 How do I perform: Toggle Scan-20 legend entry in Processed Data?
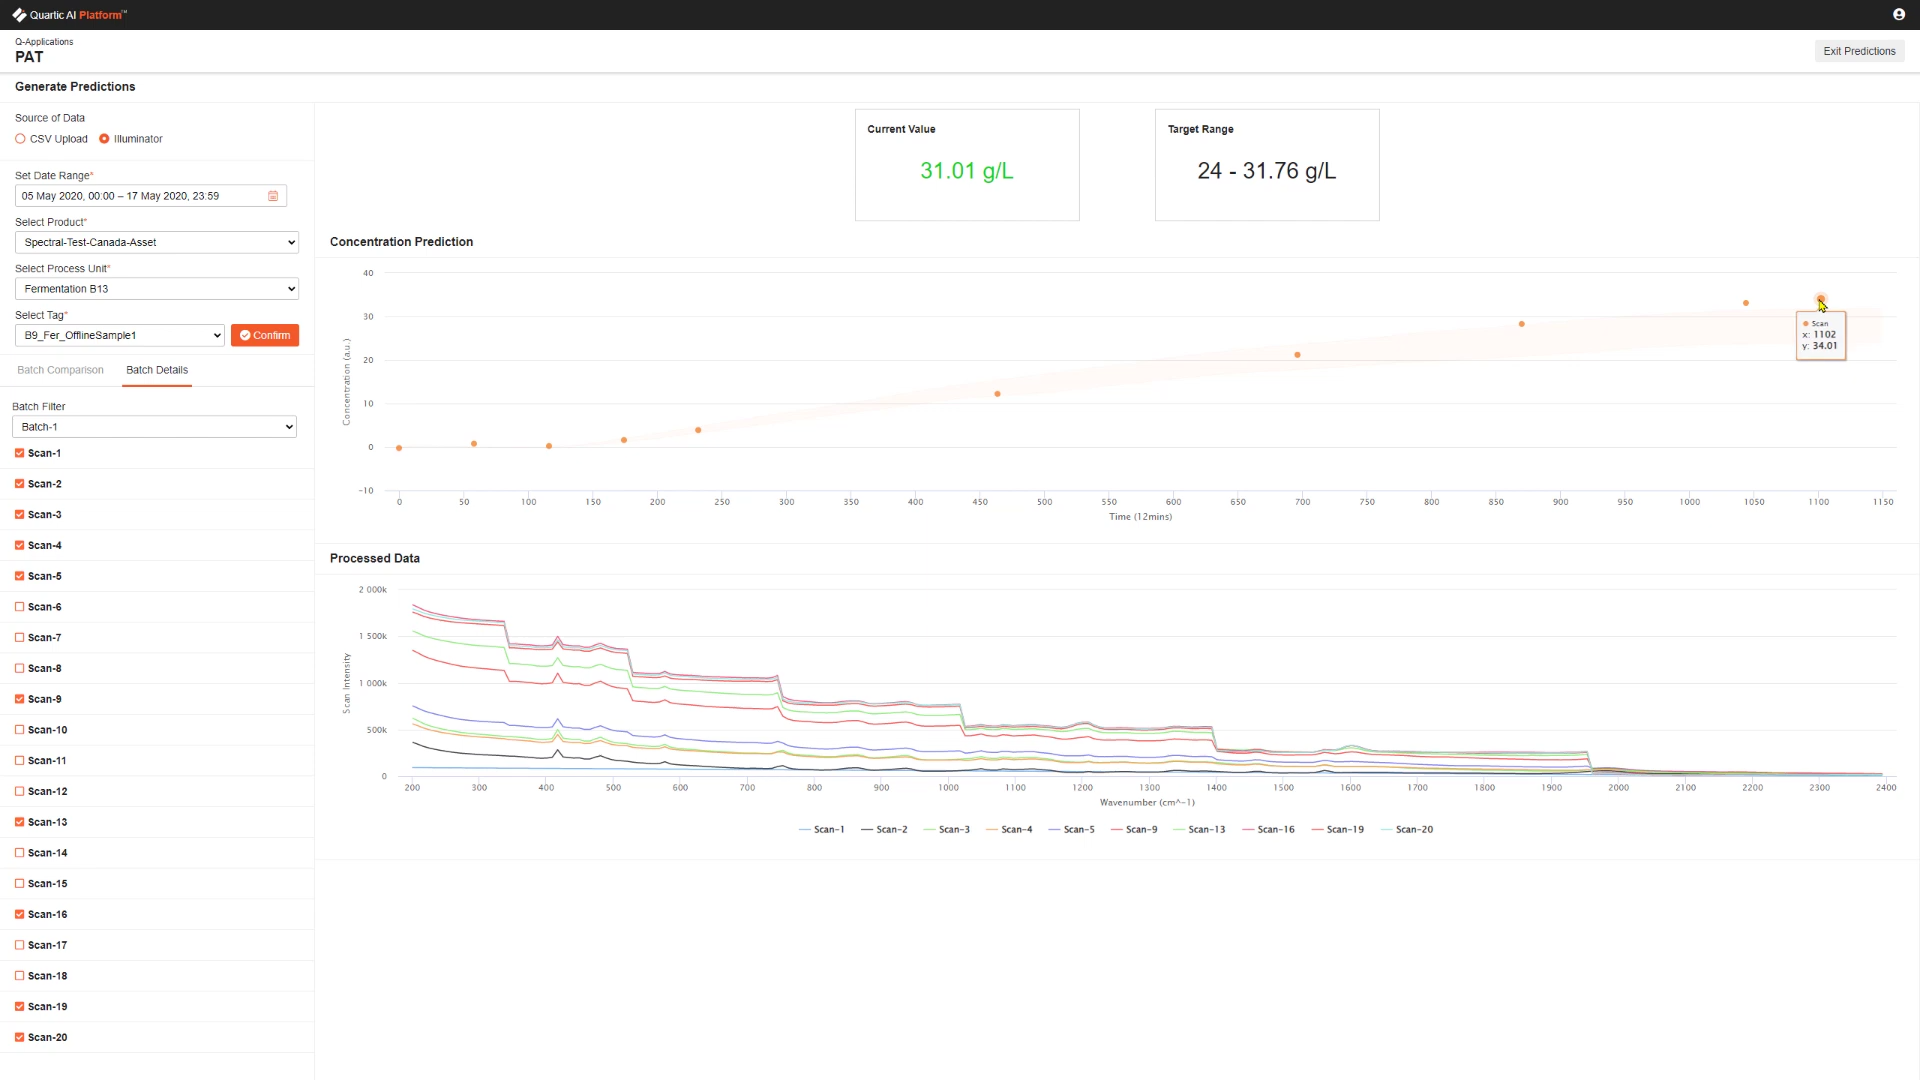click(1407, 829)
